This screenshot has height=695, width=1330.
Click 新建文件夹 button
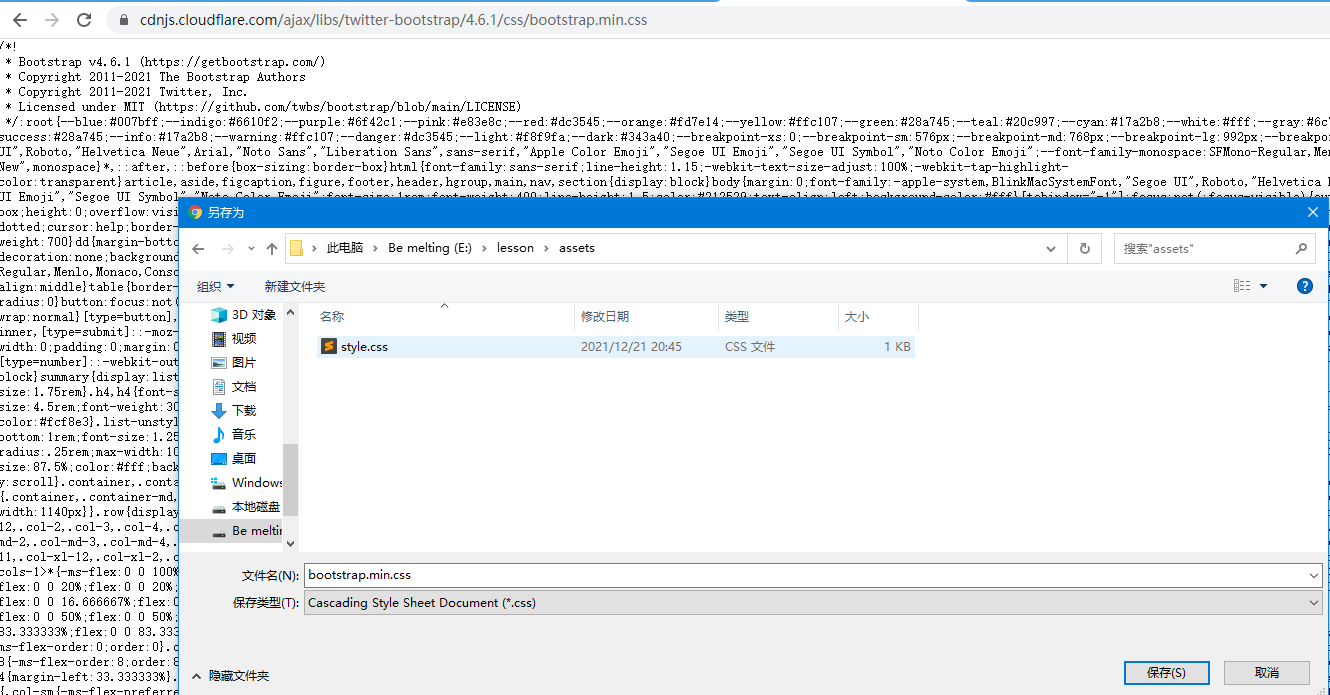[295, 286]
